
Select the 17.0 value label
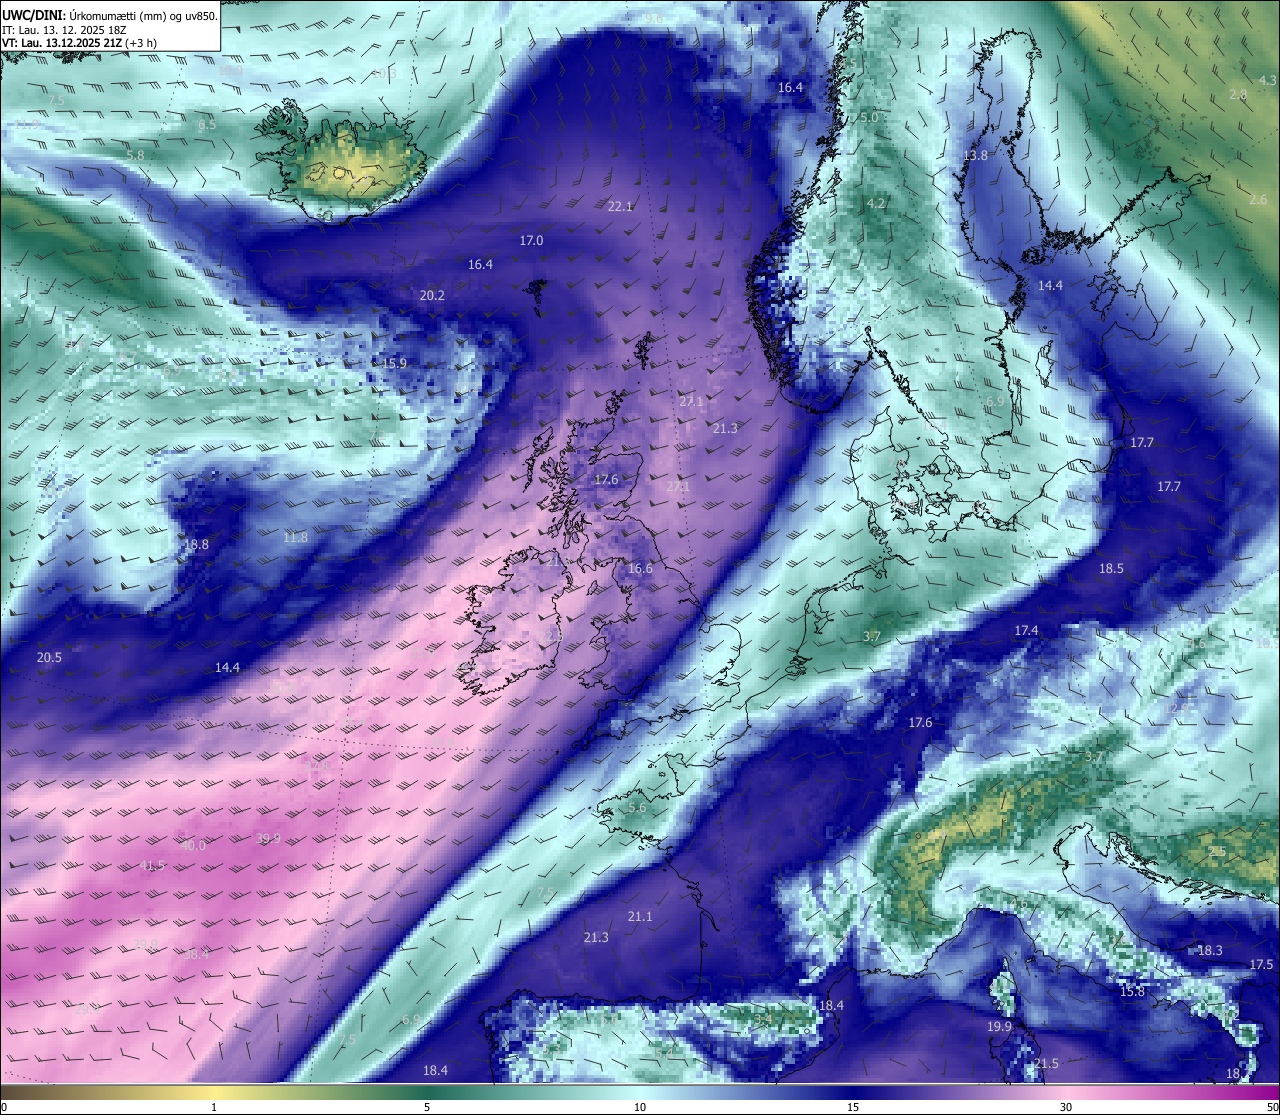point(531,241)
